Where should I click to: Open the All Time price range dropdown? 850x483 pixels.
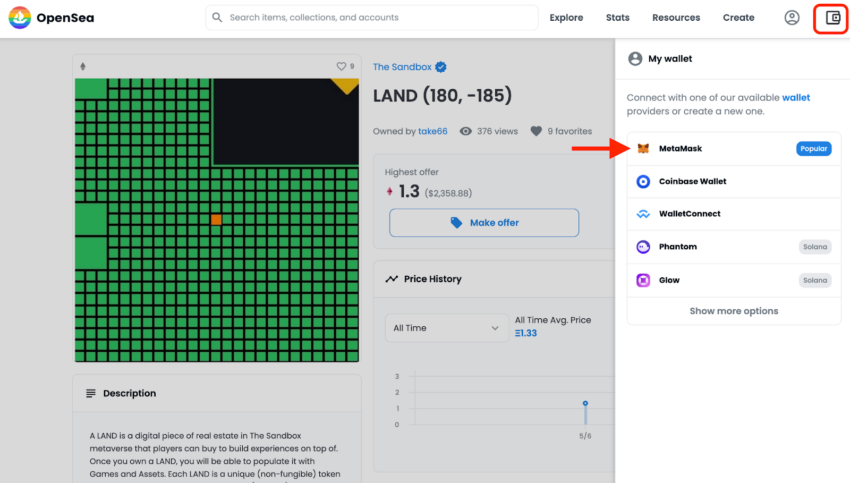tap(446, 328)
